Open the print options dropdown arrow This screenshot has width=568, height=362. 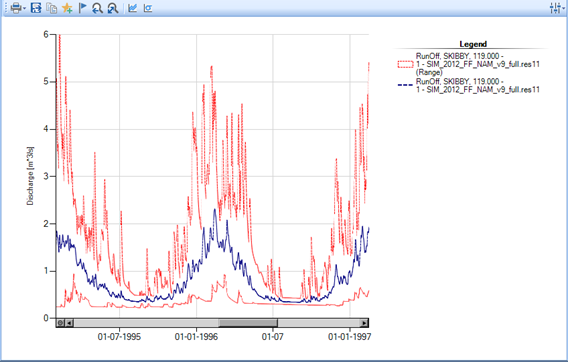(x=24, y=8)
